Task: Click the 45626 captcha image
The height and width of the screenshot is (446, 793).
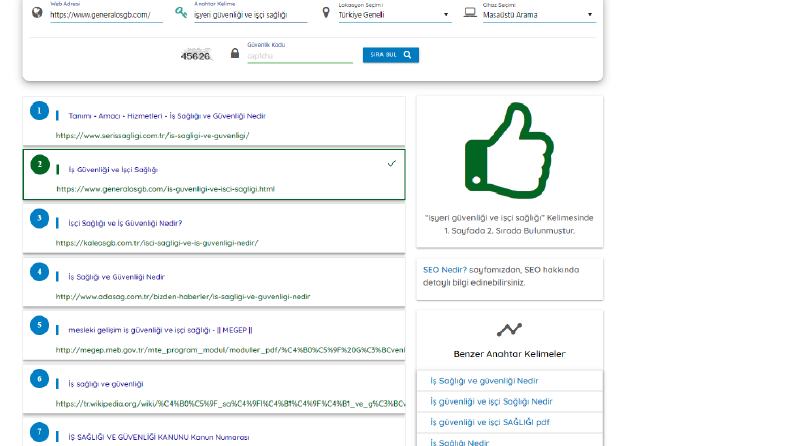Action: tap(196, 56)
